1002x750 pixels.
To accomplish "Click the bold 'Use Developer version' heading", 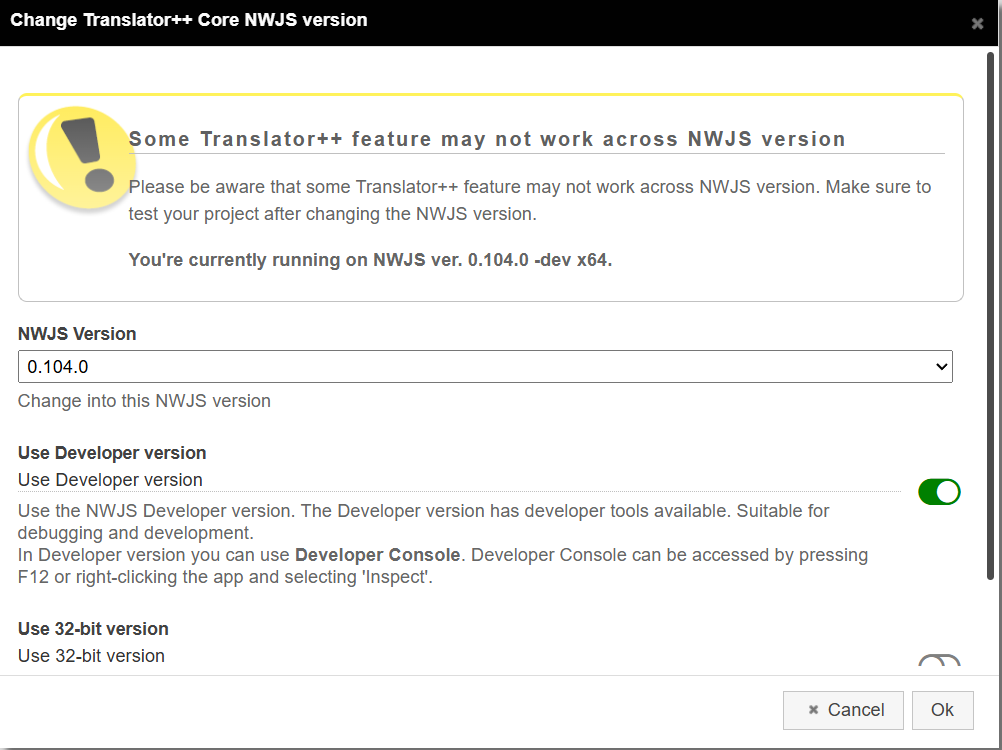I will 112,453.
